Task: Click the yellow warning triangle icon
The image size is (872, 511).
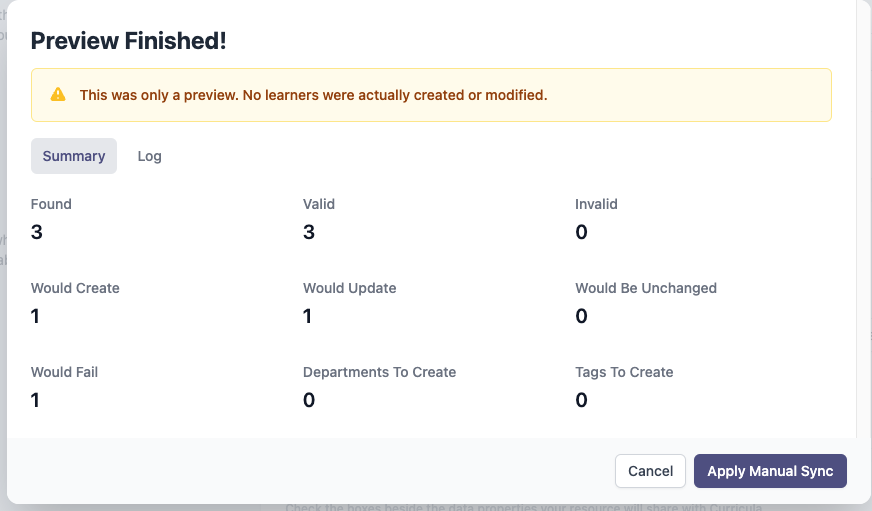Action: pyautogui.click(x=58, y=95)
